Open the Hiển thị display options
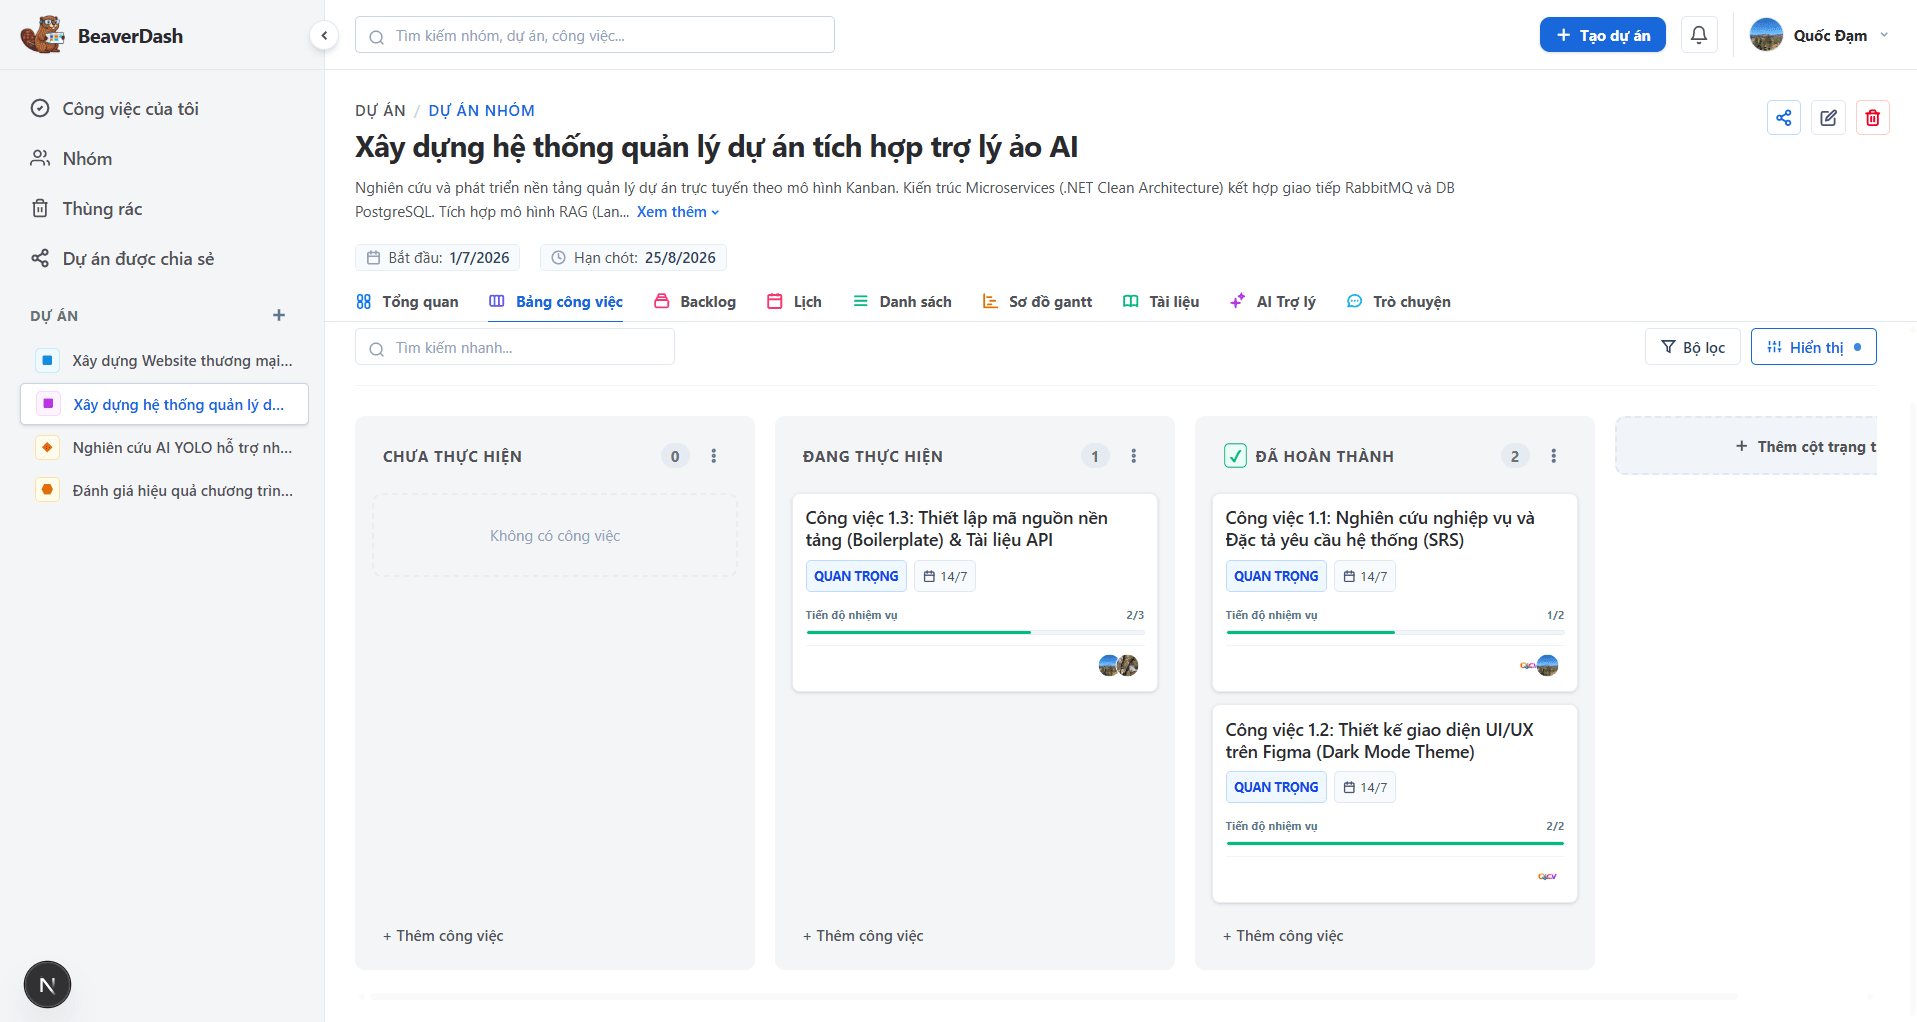 click(1813, 347)
